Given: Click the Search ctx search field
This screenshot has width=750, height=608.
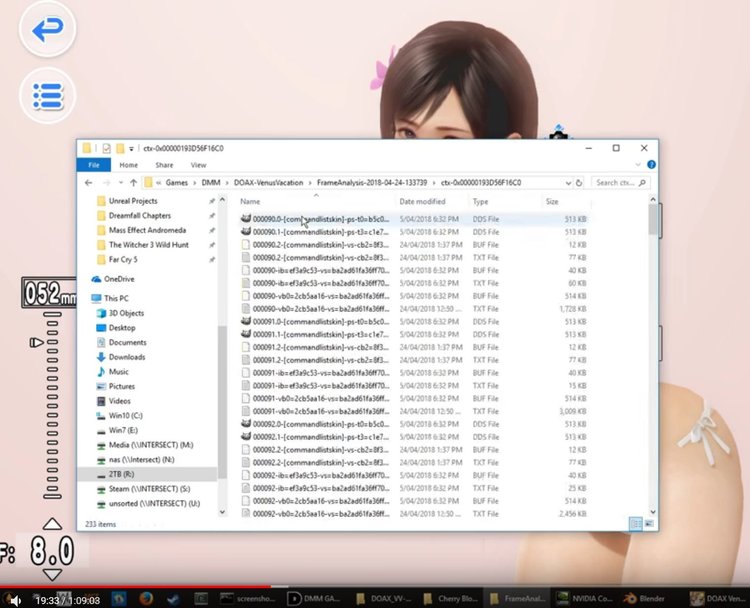Looking at the screenshot, I should pos(621,183).
